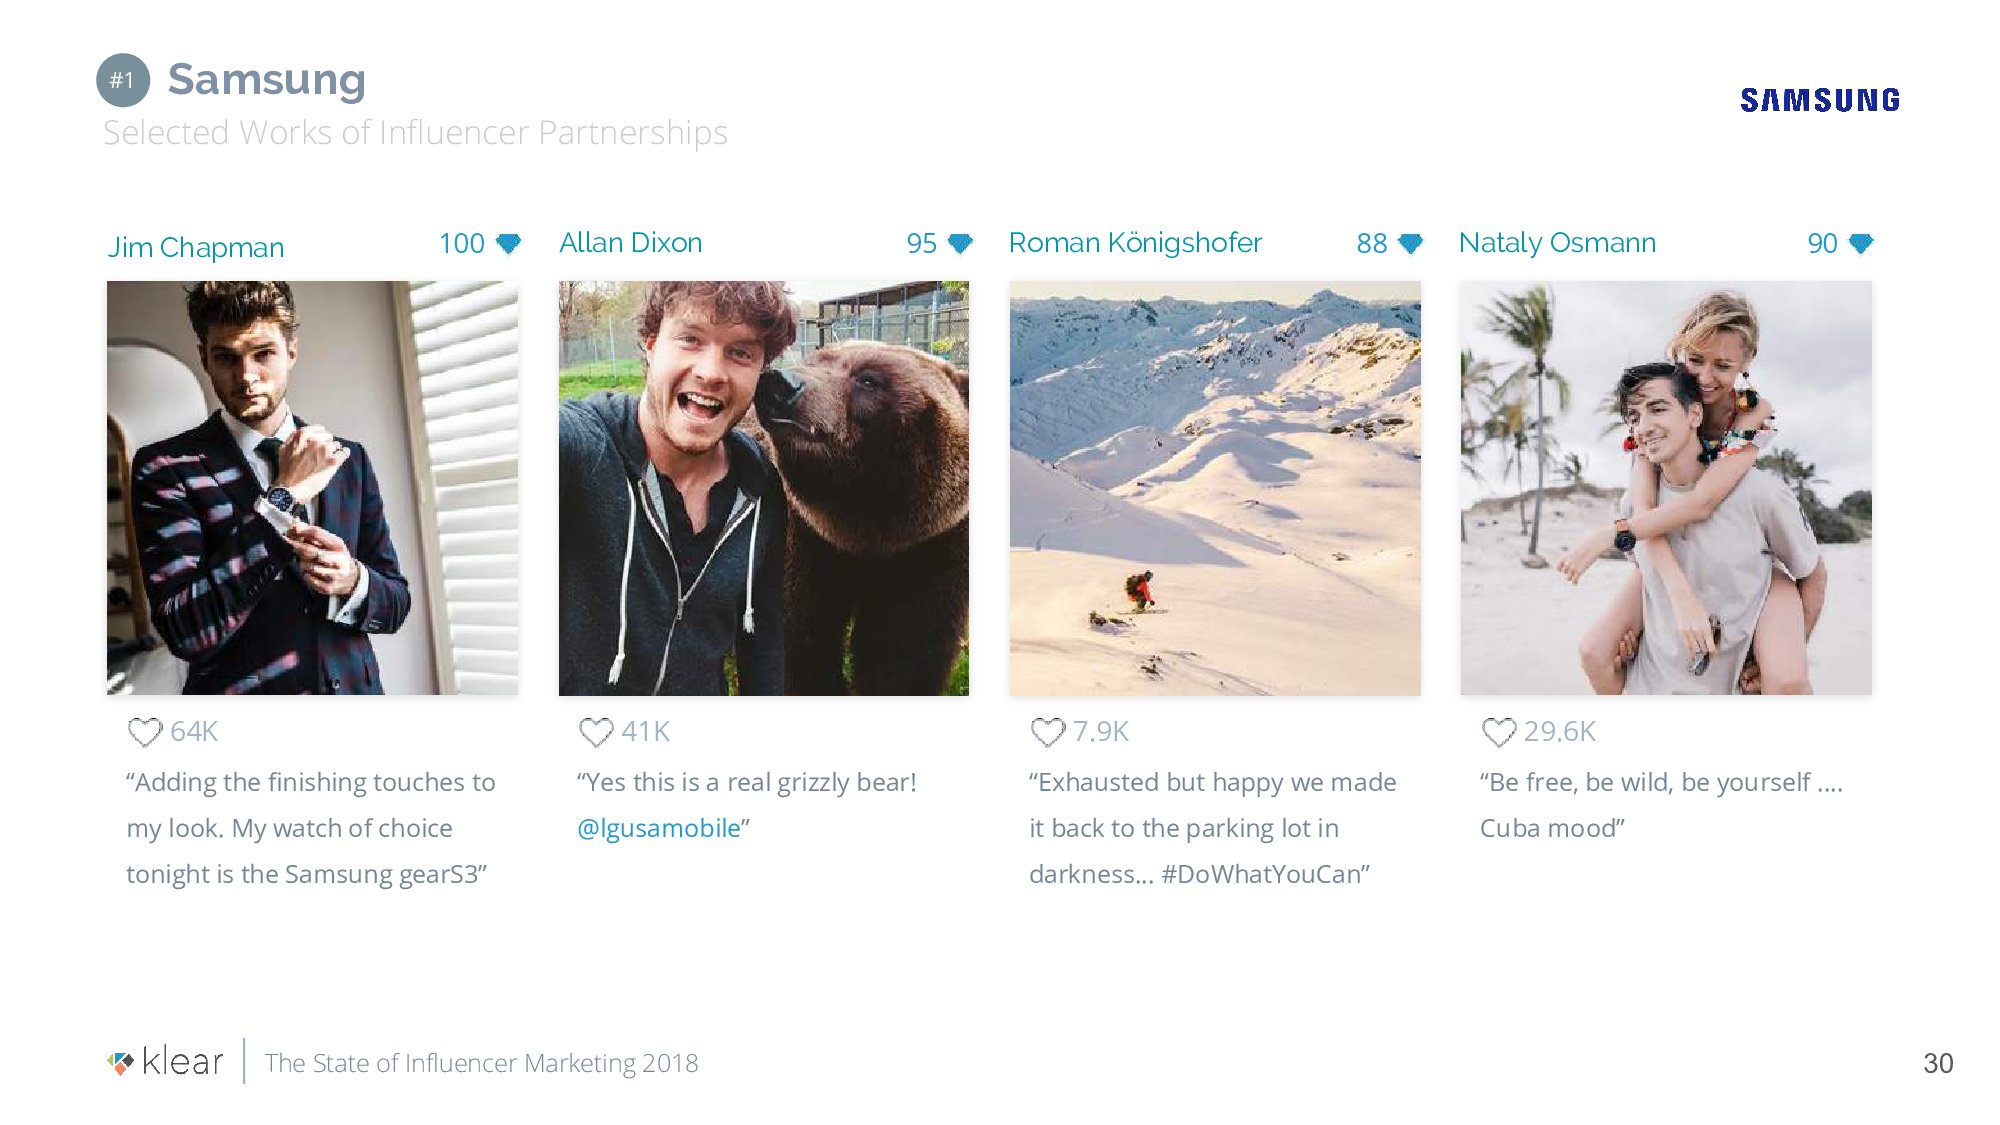Open the beach piggyback photo
Image resolution: width=2000 pixels, height=1125 pixels.
(x=1666, y=487)
